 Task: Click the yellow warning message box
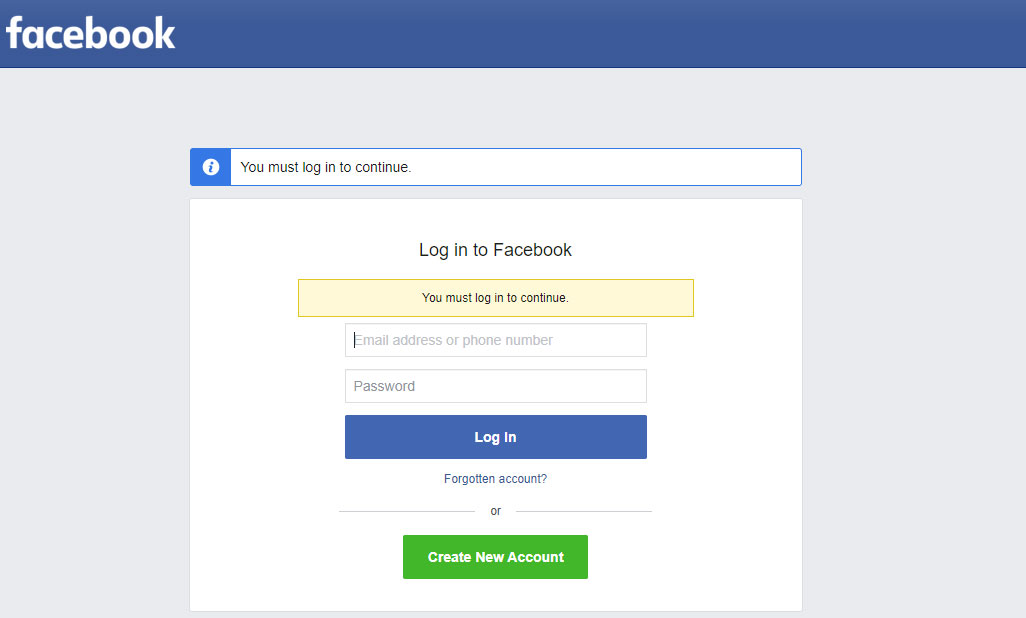495,298
